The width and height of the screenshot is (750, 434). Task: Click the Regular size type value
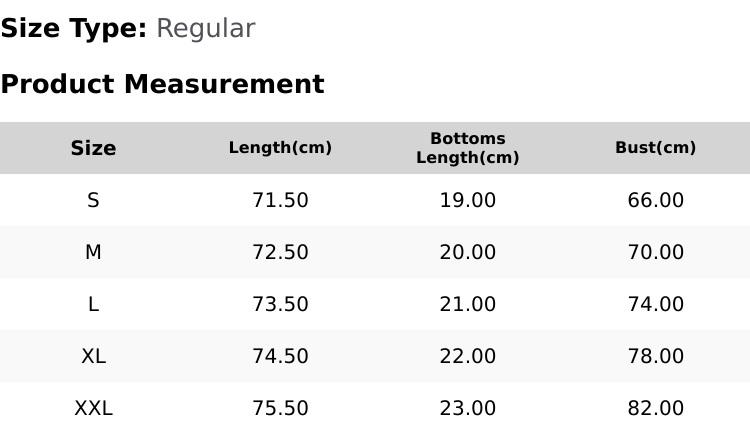(x=206, y=28)
